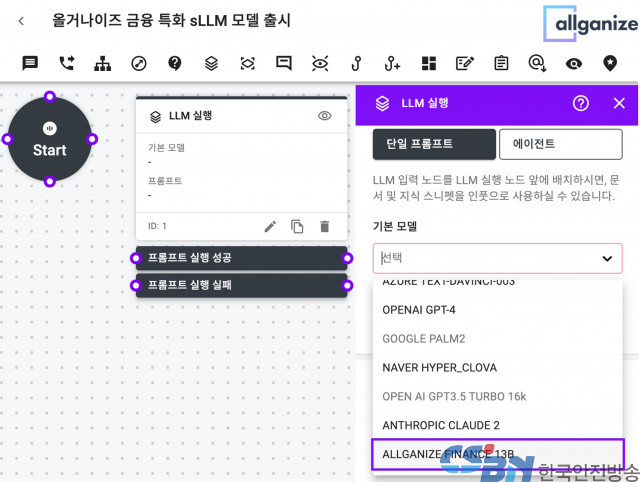This screenshot has width=640, height=482.
Task: Select the 프롬프트 실행 성공 output bar
Action: 241,258
